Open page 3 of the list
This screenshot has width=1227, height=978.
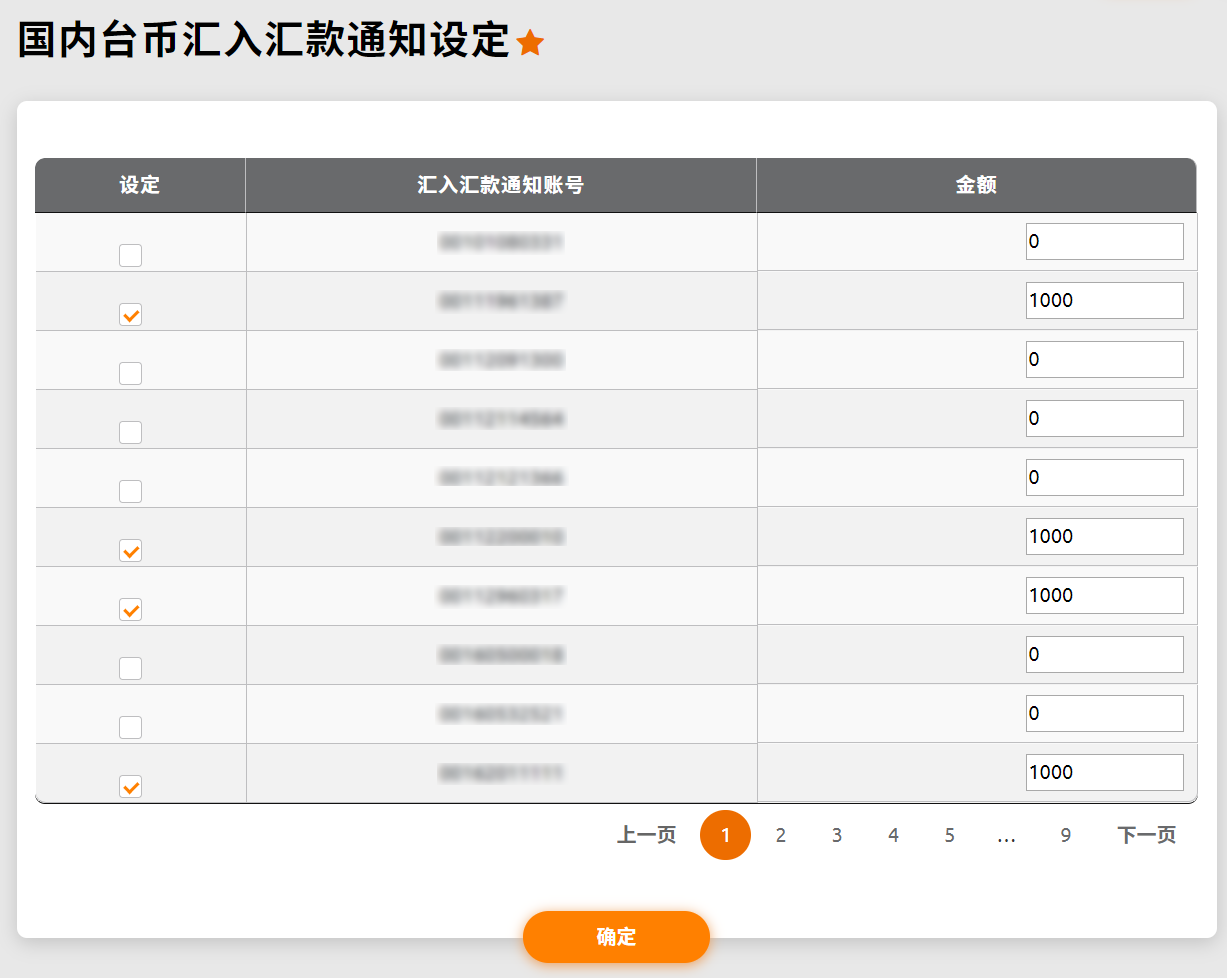point(837,835)
